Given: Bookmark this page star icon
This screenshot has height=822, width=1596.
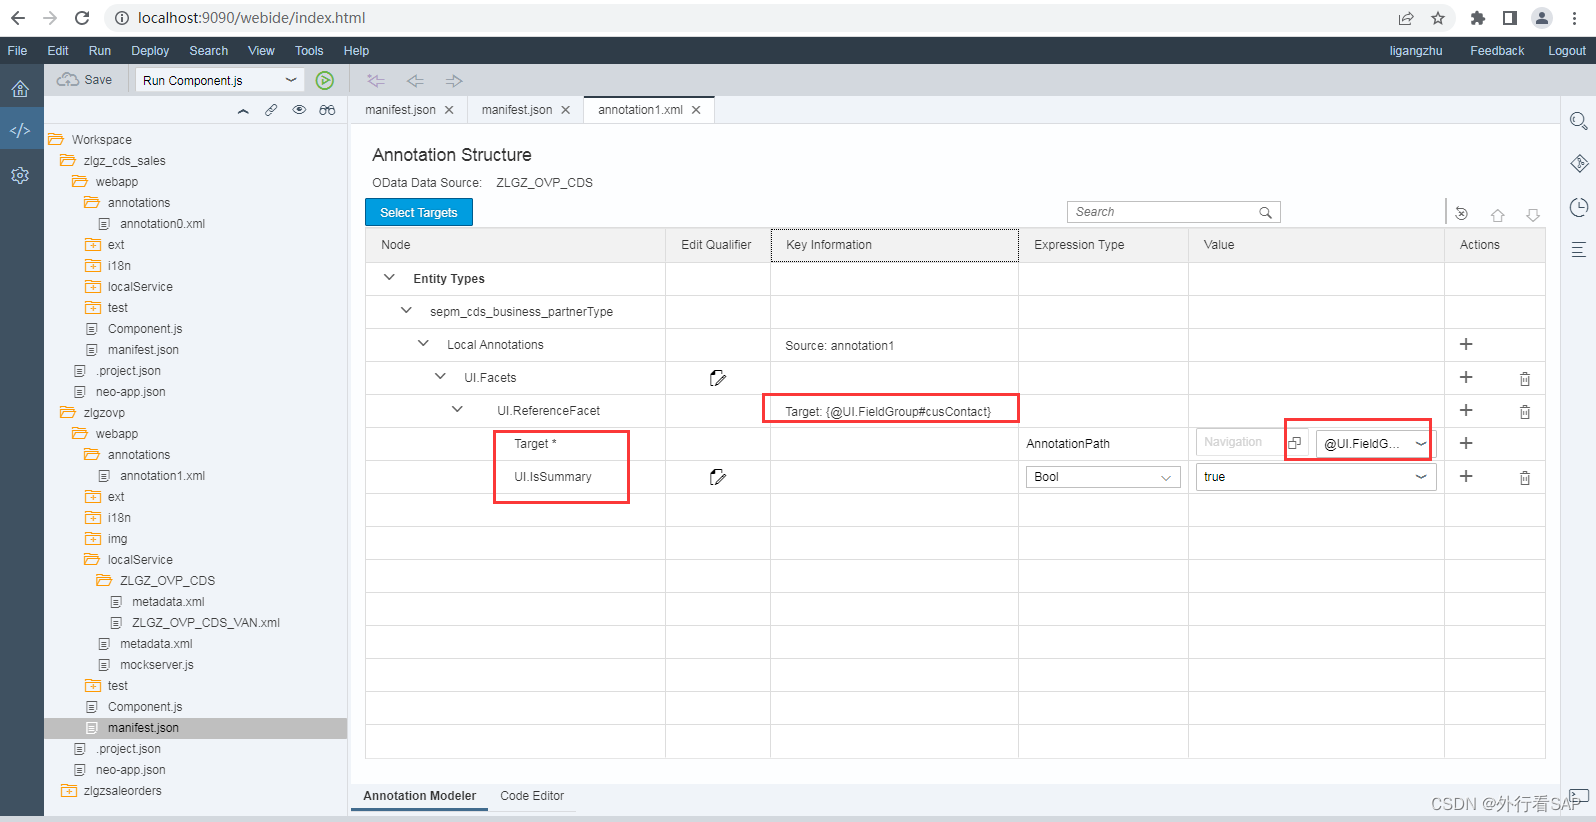Looking at the screenshot, I should pos(1438,18).
